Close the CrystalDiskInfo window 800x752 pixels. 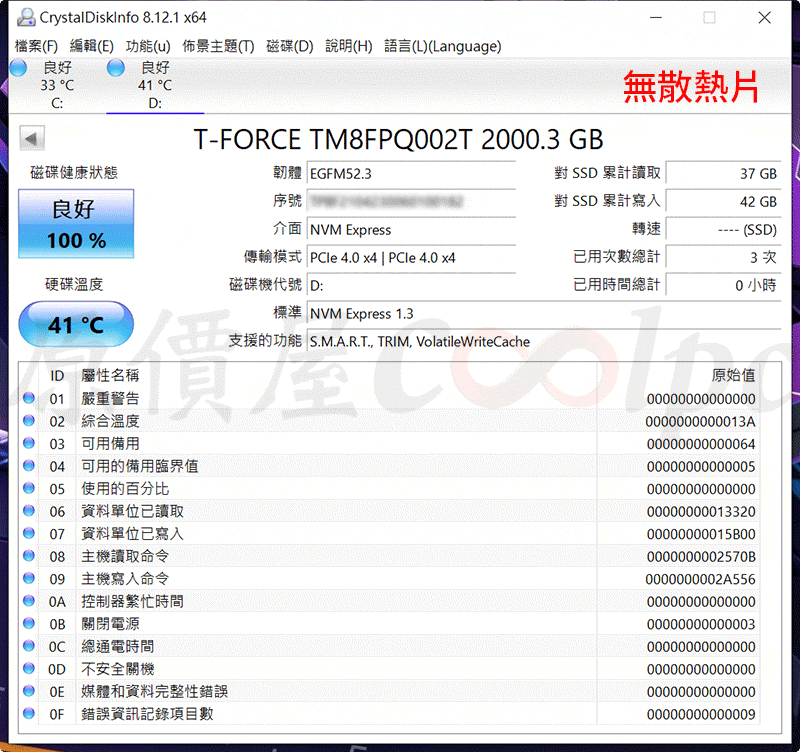tap(764, 17)
